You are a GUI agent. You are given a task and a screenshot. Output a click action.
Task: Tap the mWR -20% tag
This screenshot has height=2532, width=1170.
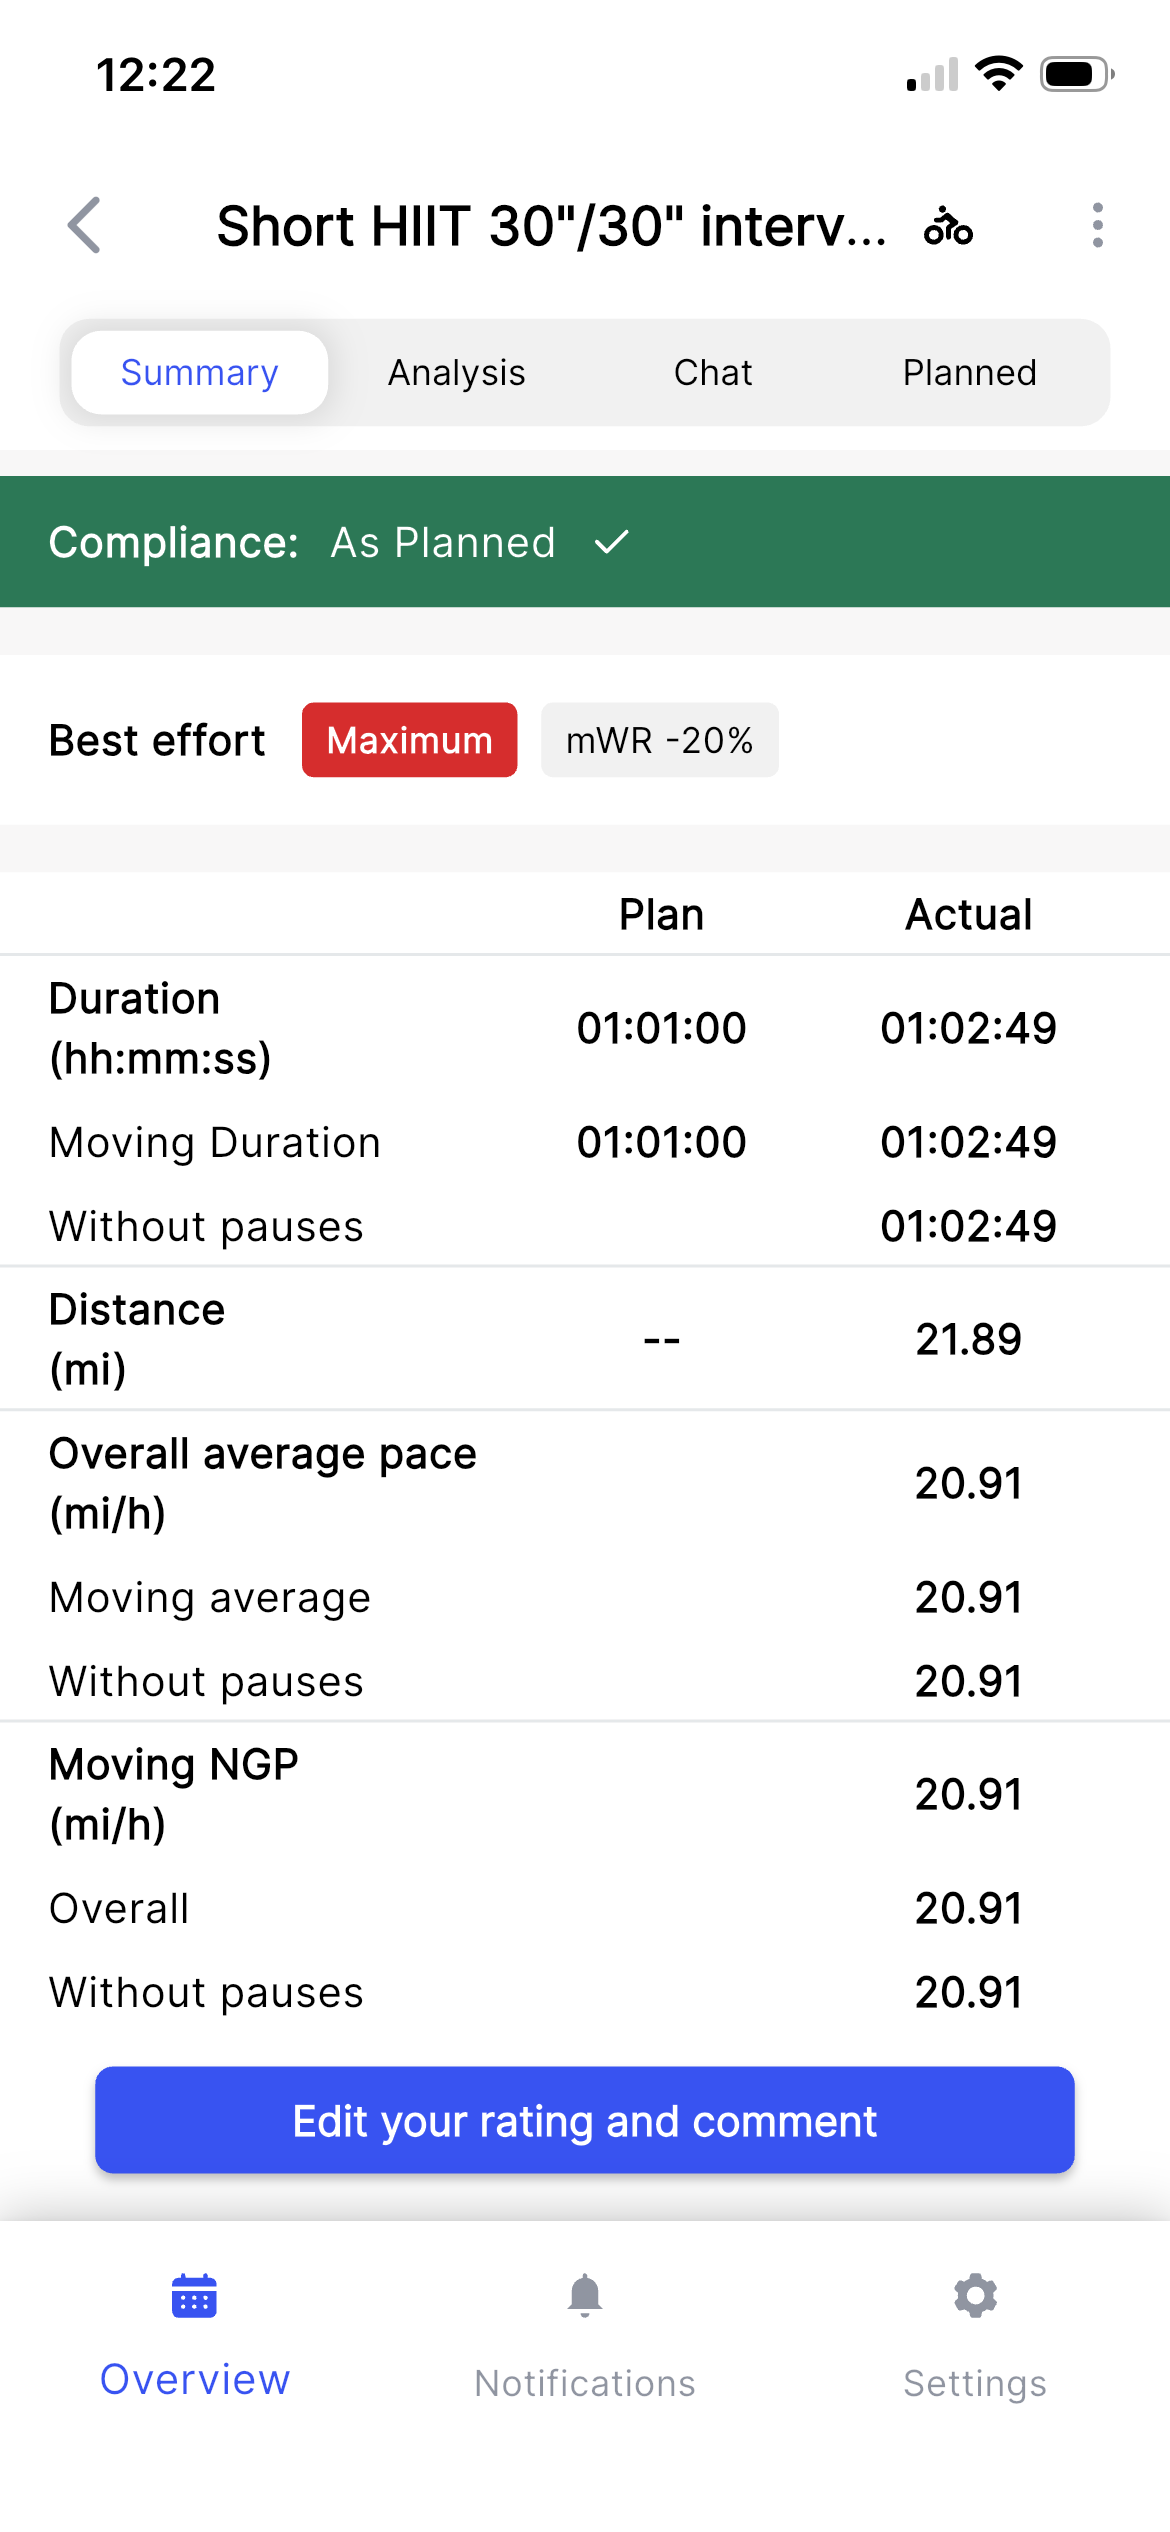[x=659, y=740]
